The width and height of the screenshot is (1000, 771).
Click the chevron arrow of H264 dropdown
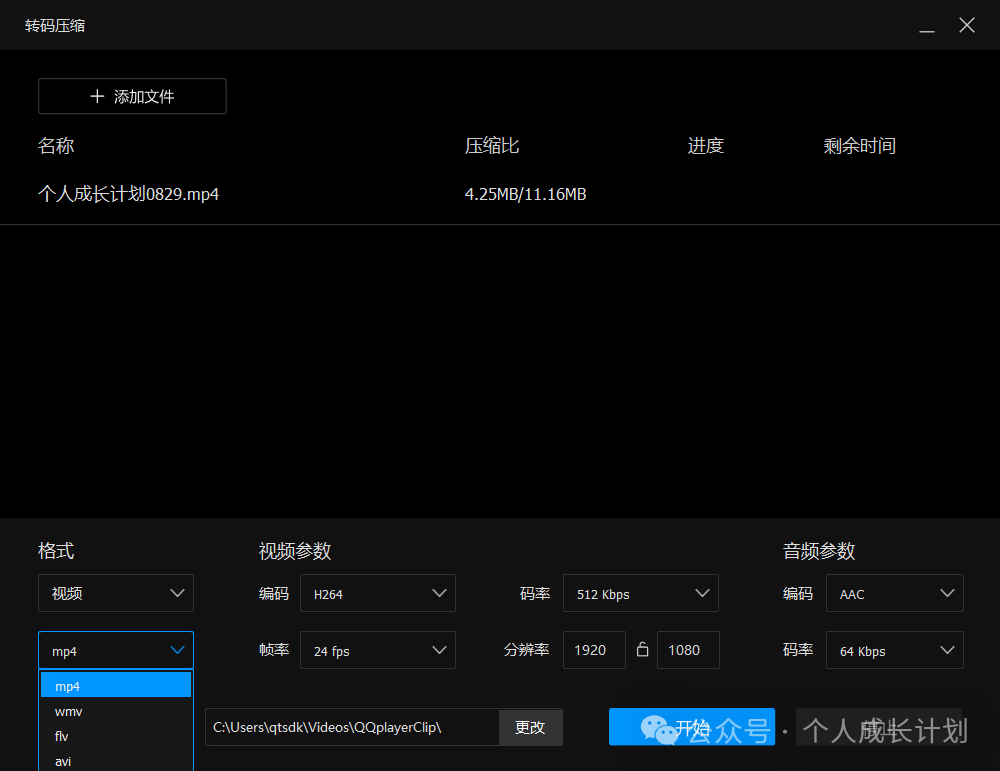pos(439,593)
